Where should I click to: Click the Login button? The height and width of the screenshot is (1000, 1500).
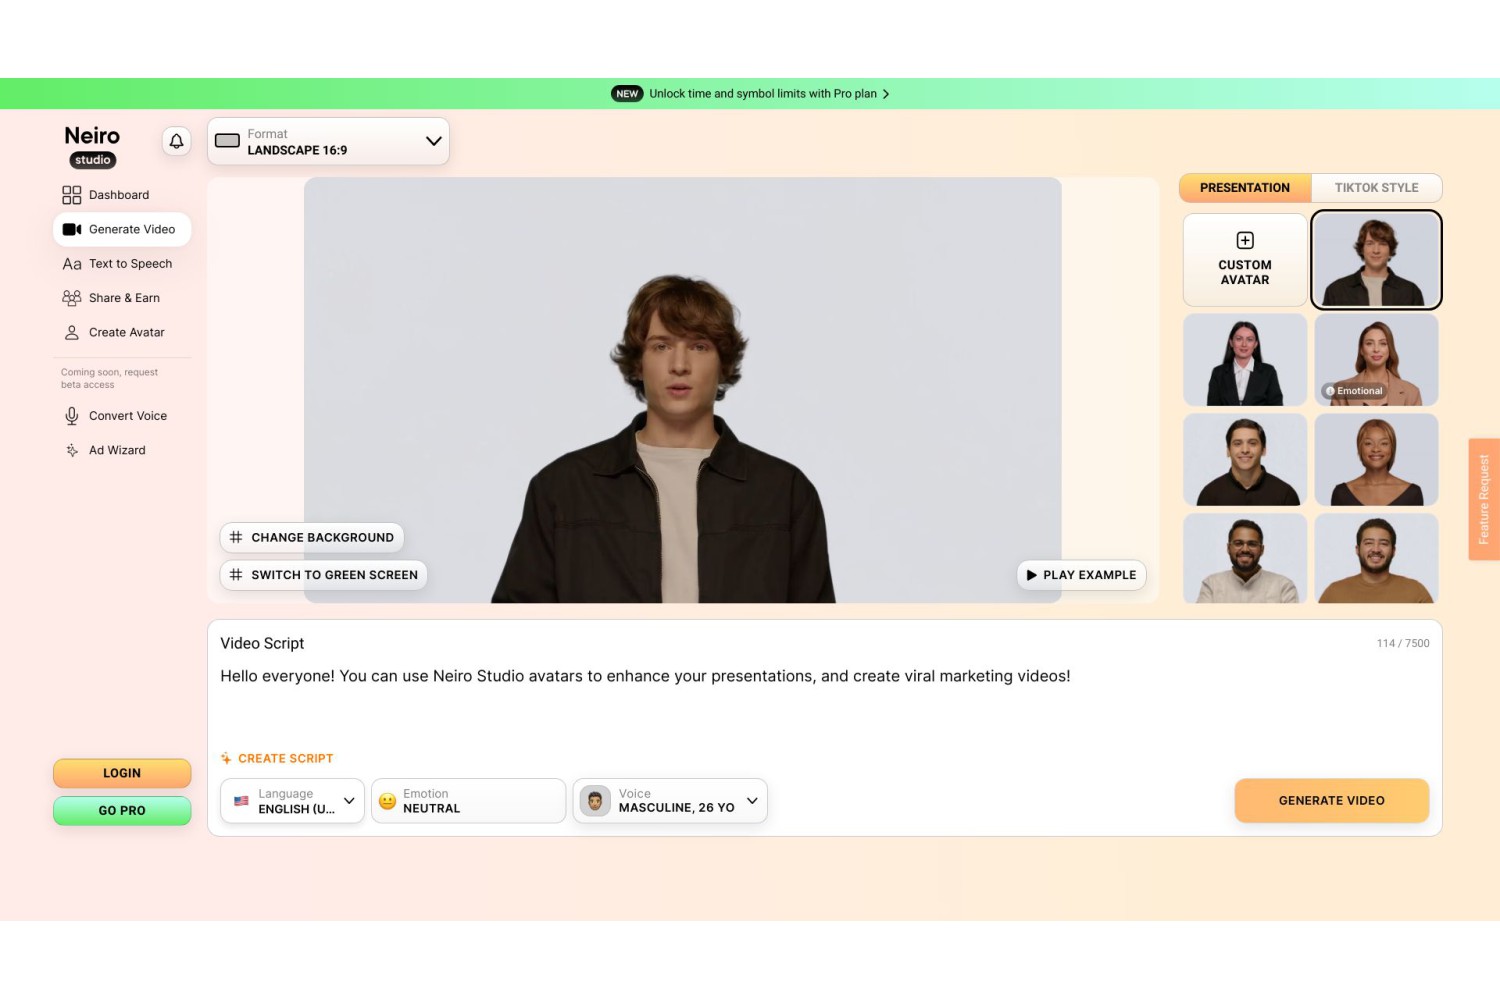tap(122, 773)
